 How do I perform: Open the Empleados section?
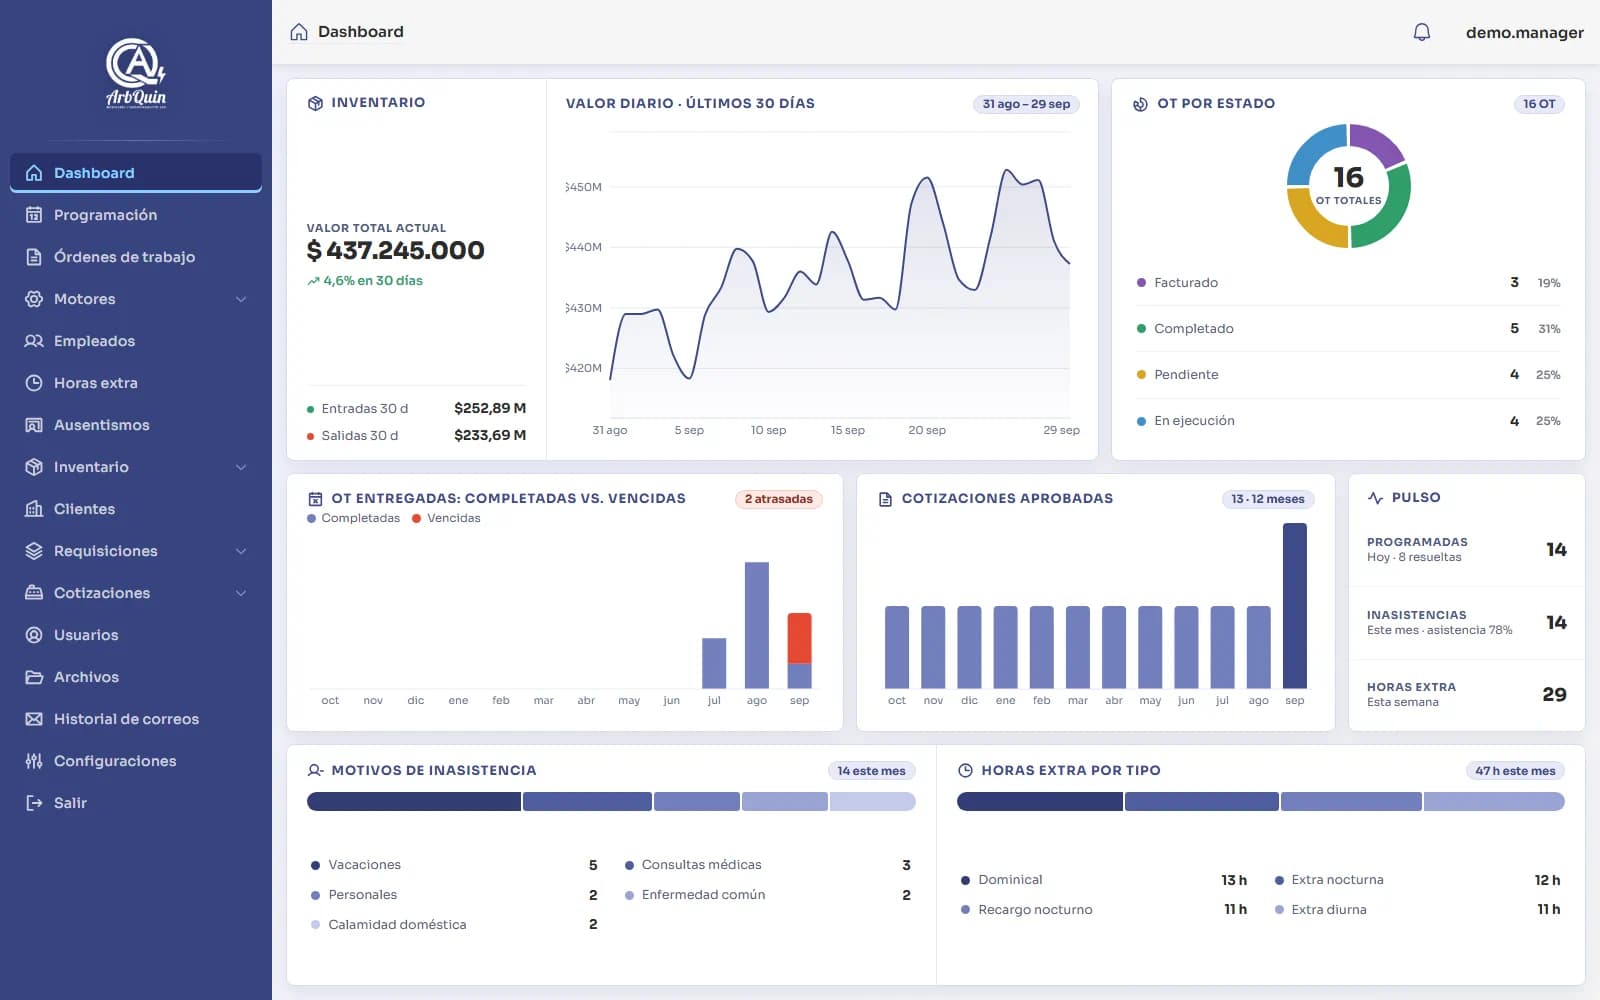(136, 341)
